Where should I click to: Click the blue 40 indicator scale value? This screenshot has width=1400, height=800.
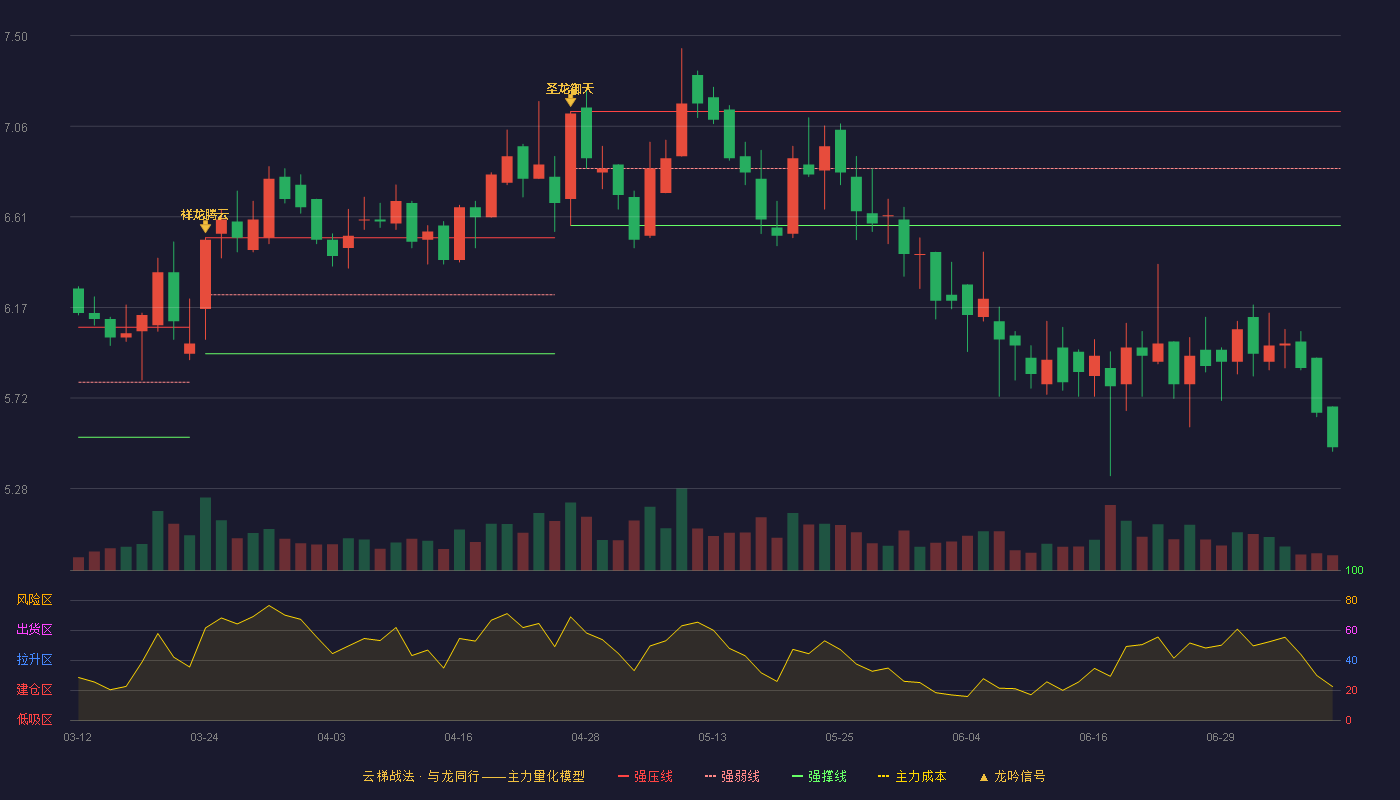point(1351,660)
